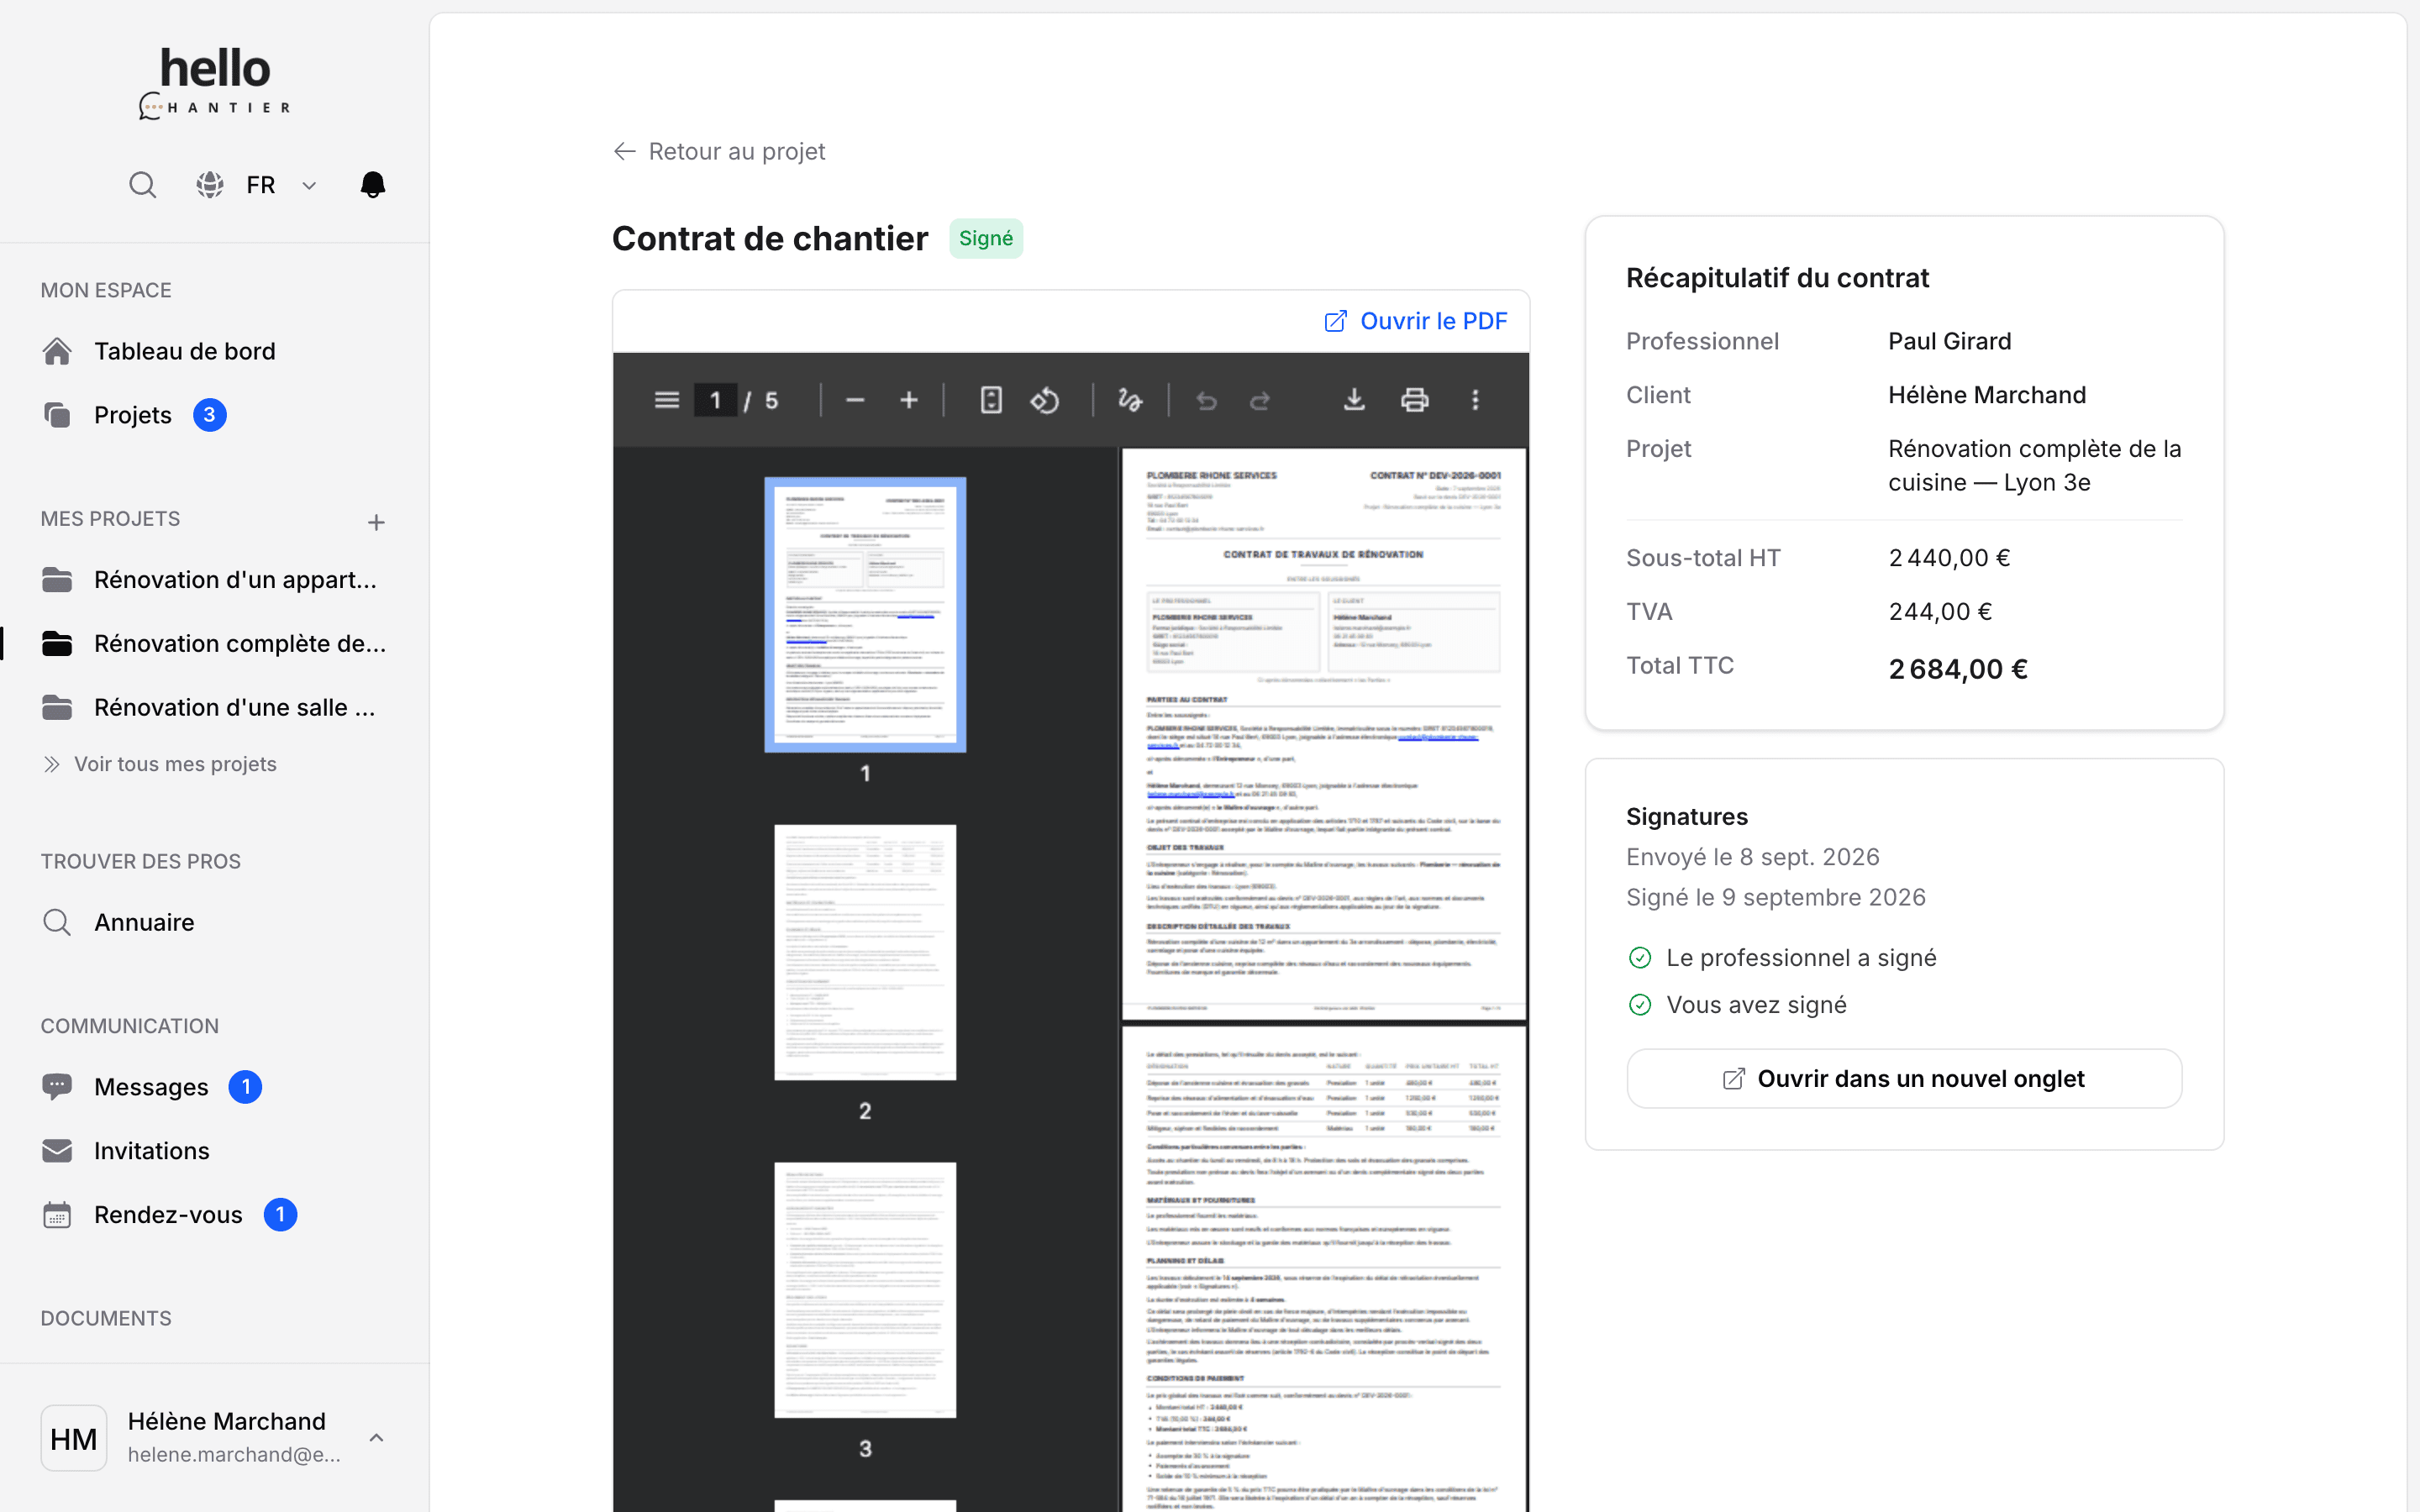Click the Rendez-vous calendar icon
Image resolution: width=2420 pixels, height=1512 pixels.
point(57,1215)
